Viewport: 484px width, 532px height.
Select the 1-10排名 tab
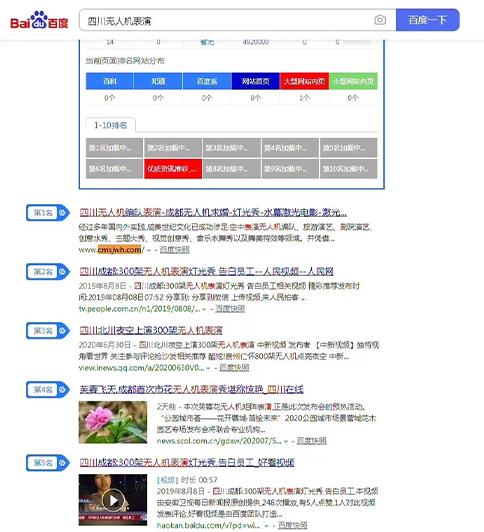point(111,125)
